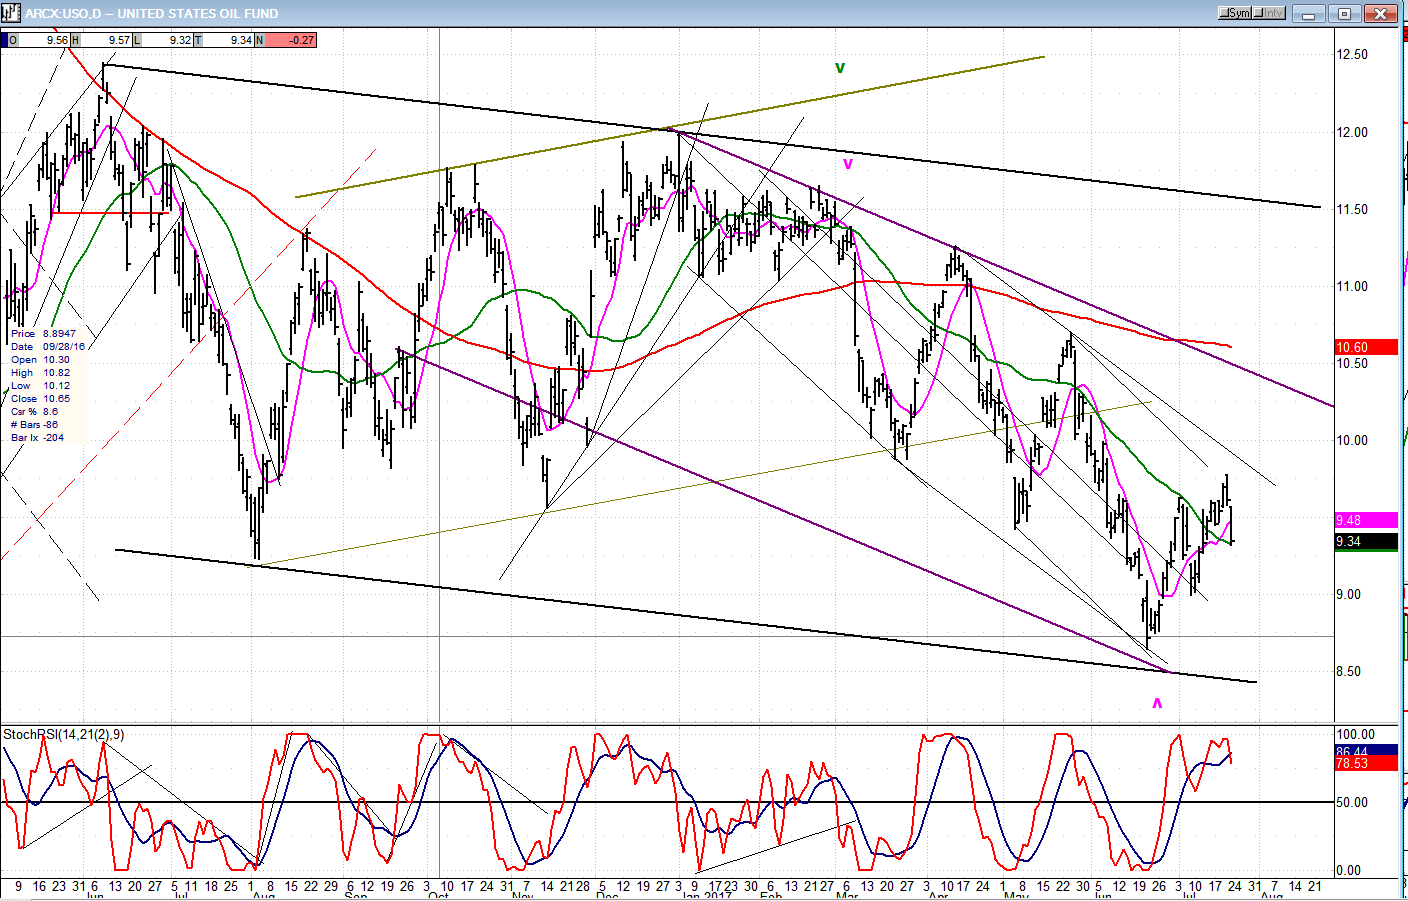Close the USO chart window
This screenshot has height=901, width=1408.
pyautogui.click(x=1381, y=13)
